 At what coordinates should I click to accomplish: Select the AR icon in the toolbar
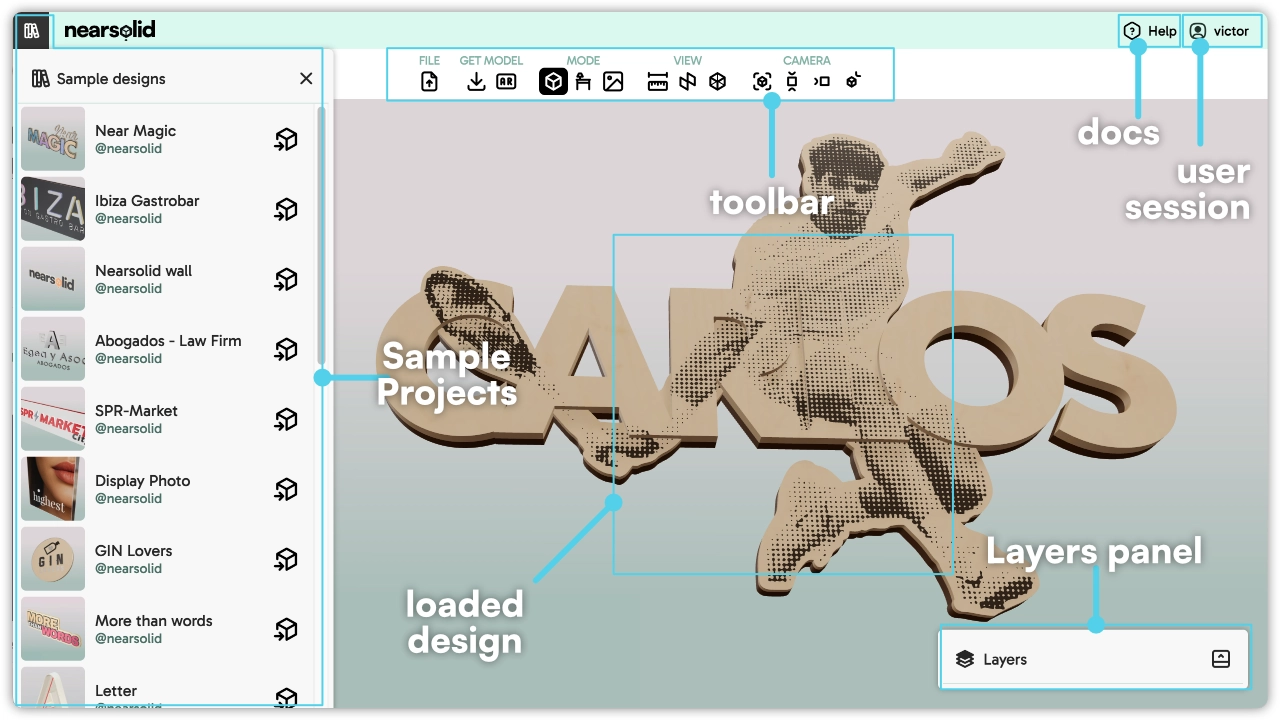click(x=506, y=81)
